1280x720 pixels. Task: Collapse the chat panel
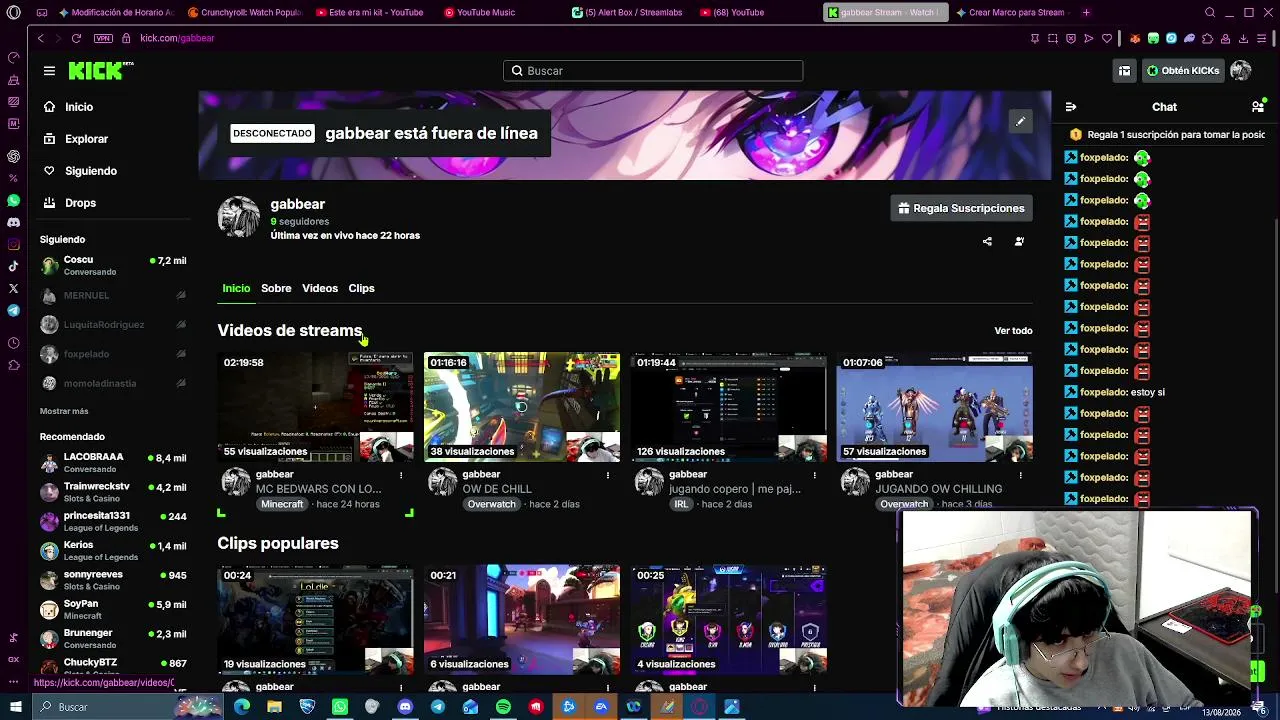1071,107
